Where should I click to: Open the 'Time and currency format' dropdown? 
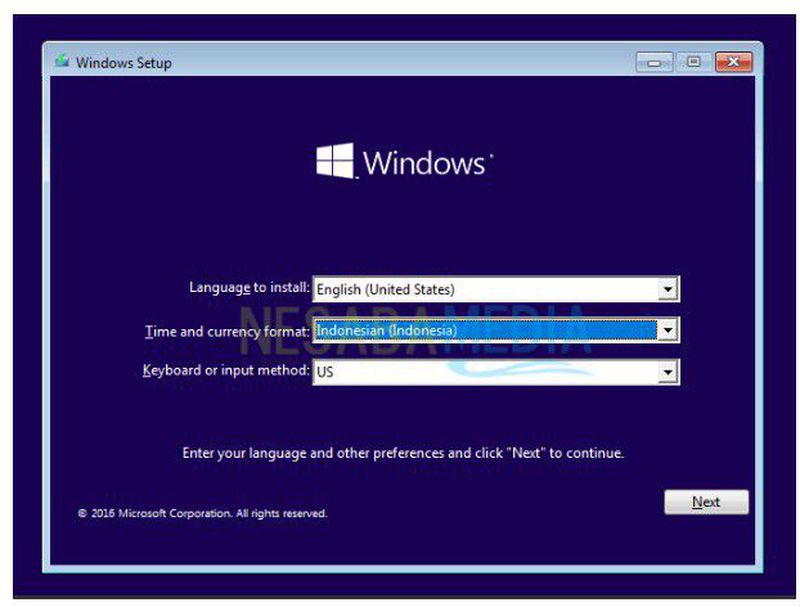pos(667,330)
